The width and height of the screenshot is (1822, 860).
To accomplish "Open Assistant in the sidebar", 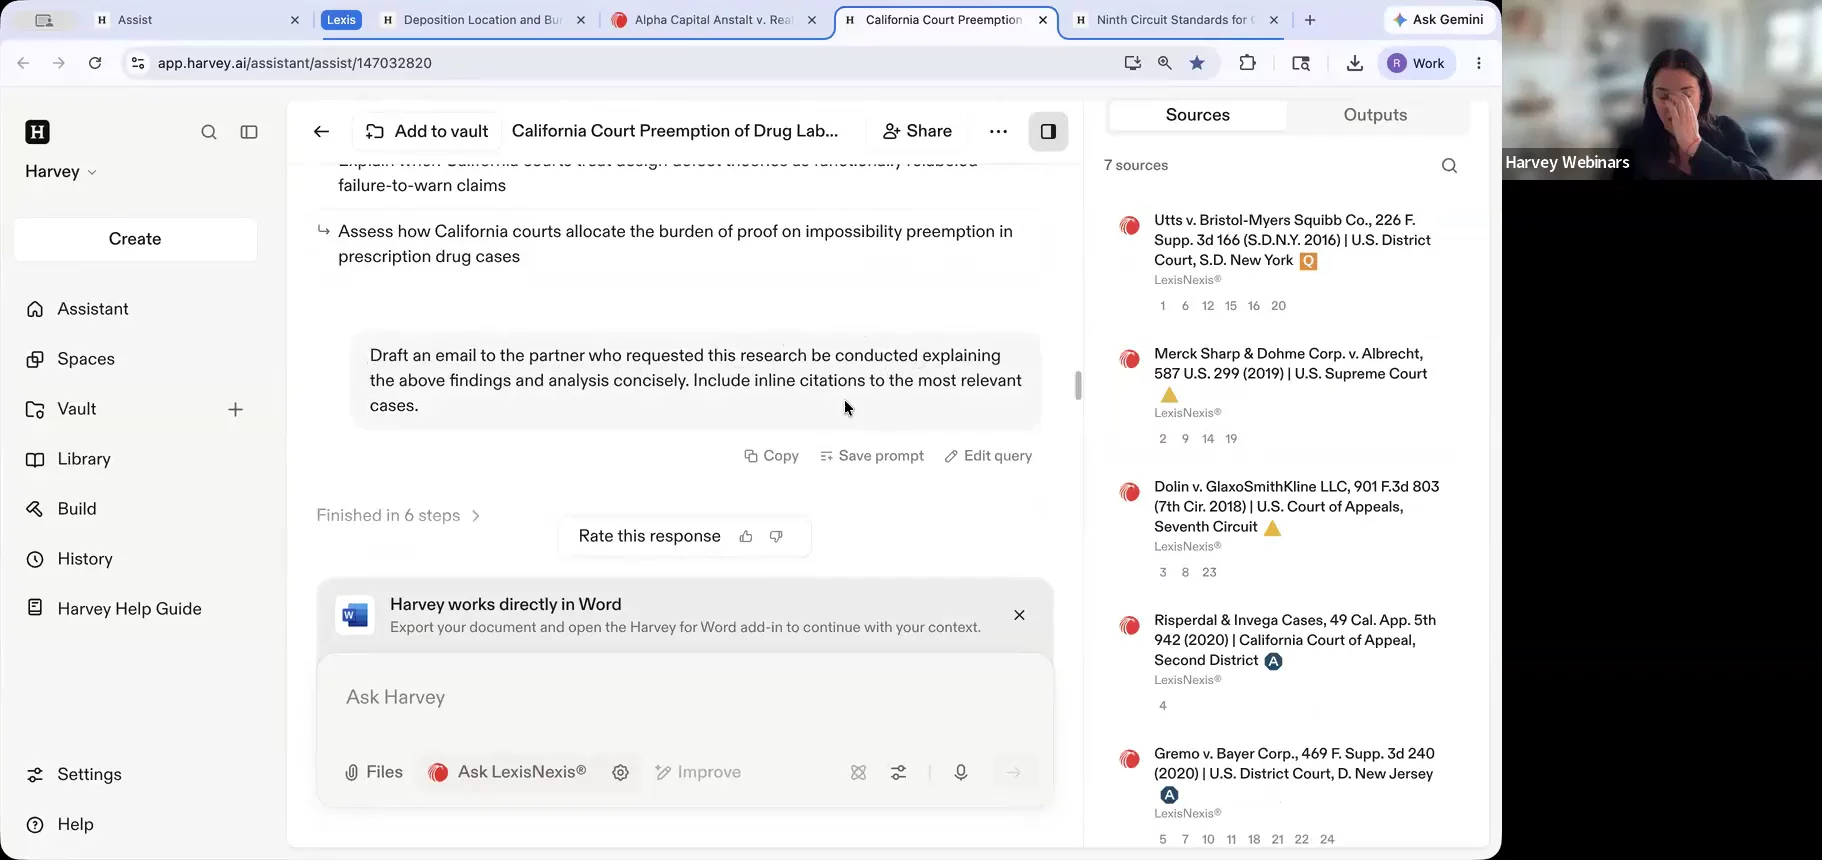I will point(93,309).
